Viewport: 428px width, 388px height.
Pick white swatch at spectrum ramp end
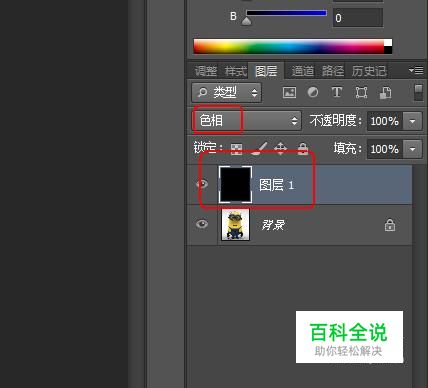[x=388, y=43]
